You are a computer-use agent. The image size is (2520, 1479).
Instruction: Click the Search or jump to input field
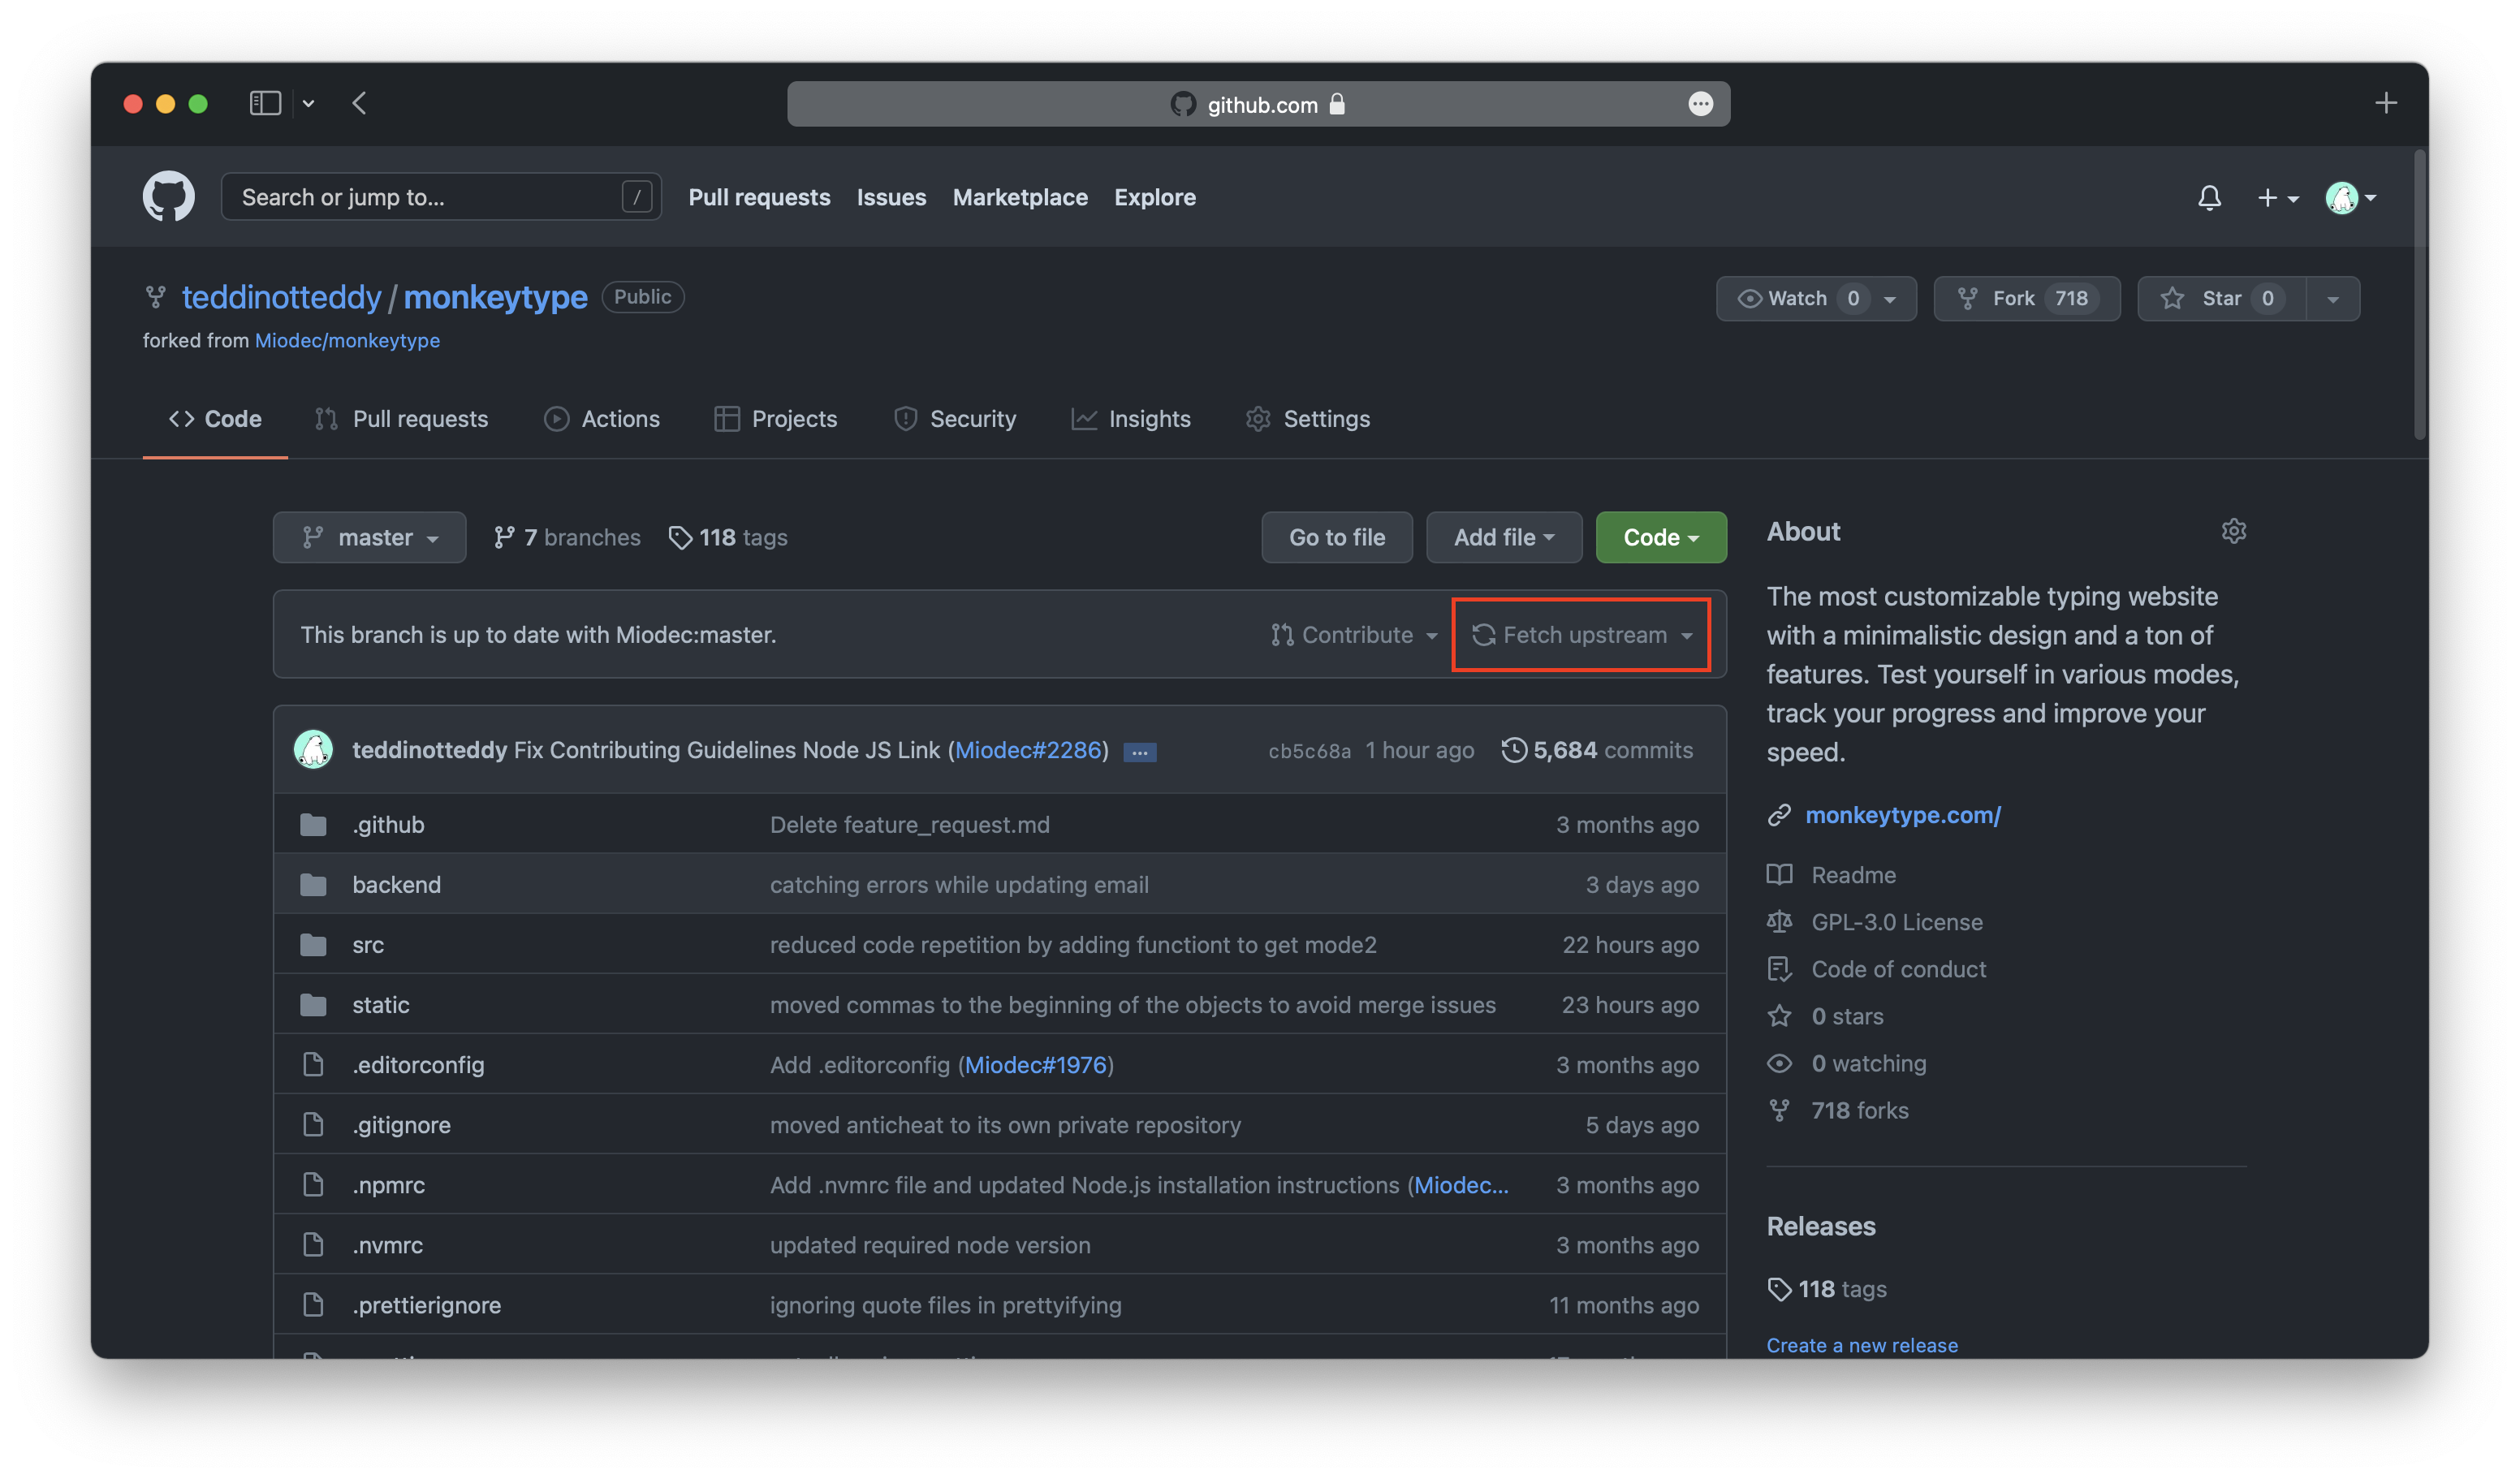pyautogui.click(x=435, y=196)
